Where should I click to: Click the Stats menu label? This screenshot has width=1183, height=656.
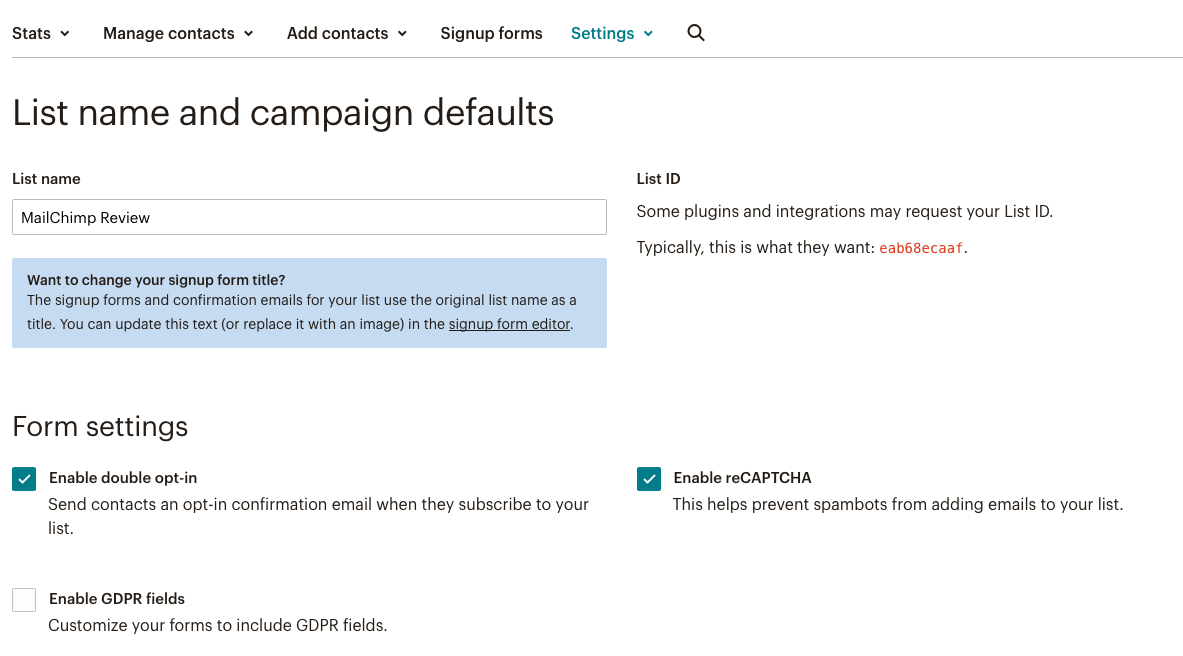[x=31, y=33]
